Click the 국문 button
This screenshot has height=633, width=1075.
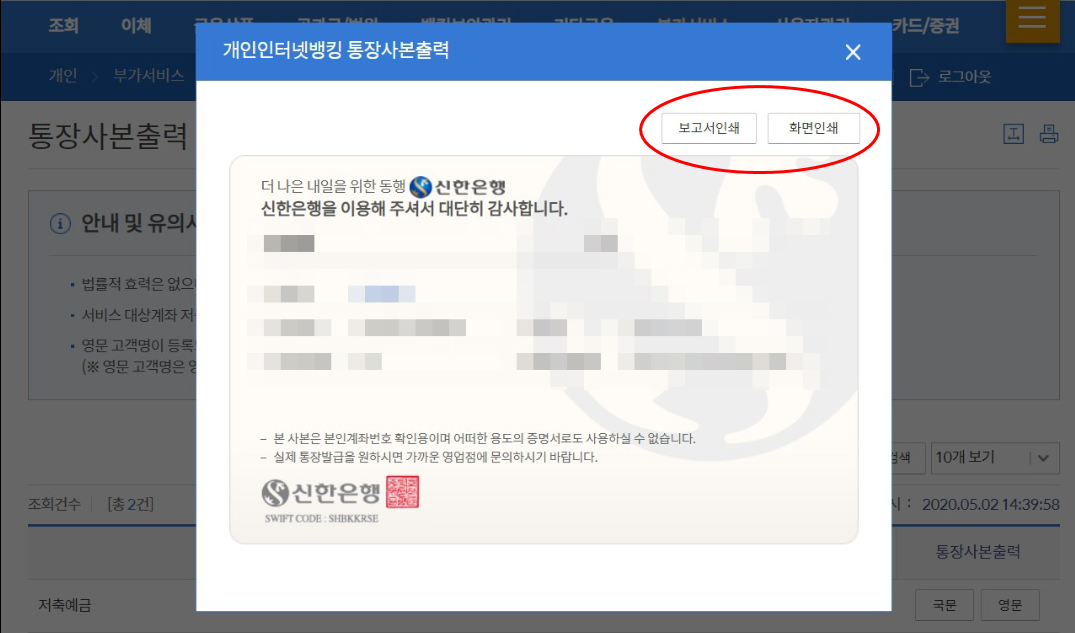pyautogui.click(x=944, y=605)
